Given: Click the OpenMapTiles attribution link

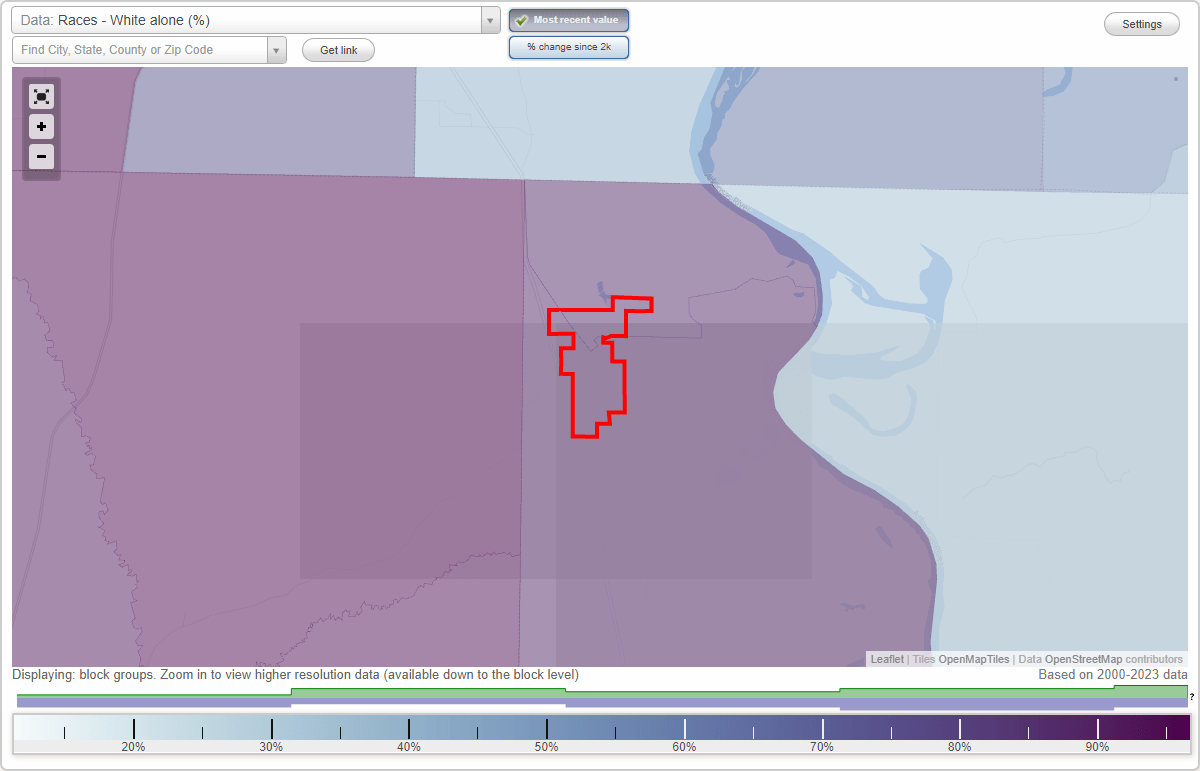Looking at the screenshot, I should click(974, 659).
